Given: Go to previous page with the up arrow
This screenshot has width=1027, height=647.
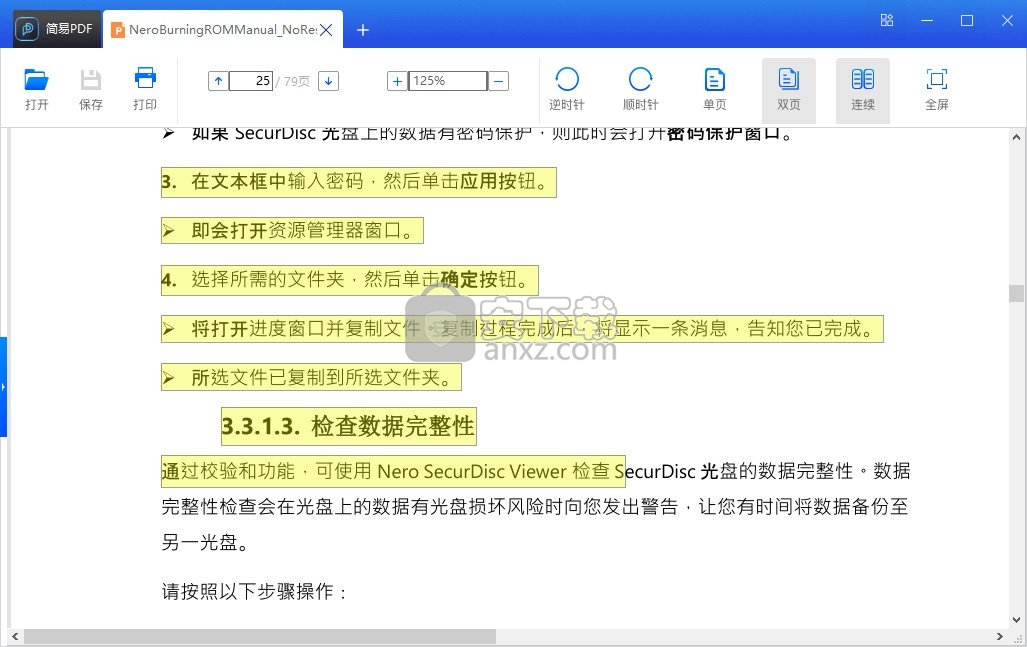Looking at the screenshot, I should click(218, 81).
